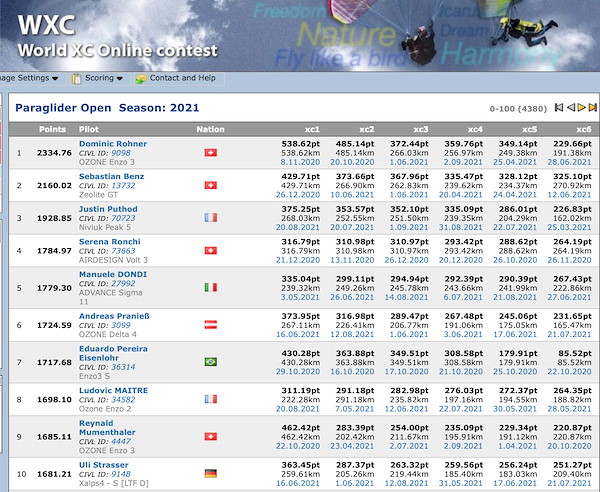600x492 pixels.
Task: Click the xc1 column header
Action: [312, 129]
